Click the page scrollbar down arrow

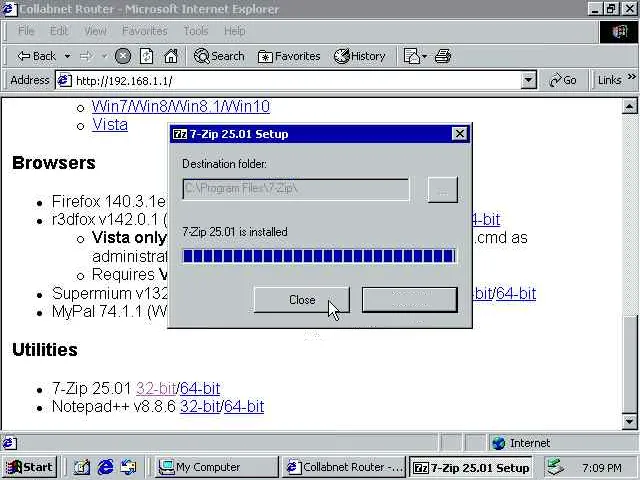629,421
